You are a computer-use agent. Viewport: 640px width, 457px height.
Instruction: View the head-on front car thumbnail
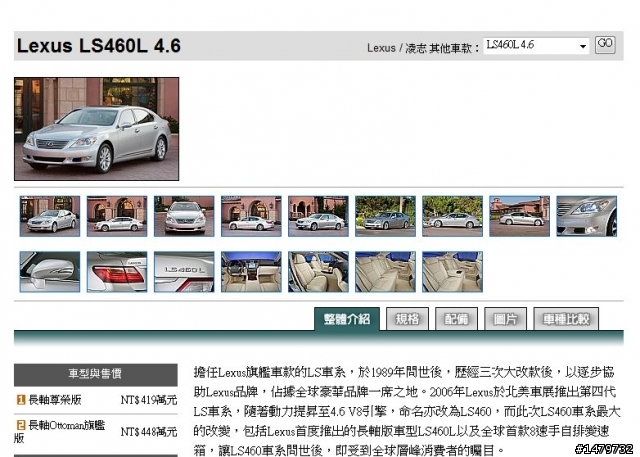(184, 216)
